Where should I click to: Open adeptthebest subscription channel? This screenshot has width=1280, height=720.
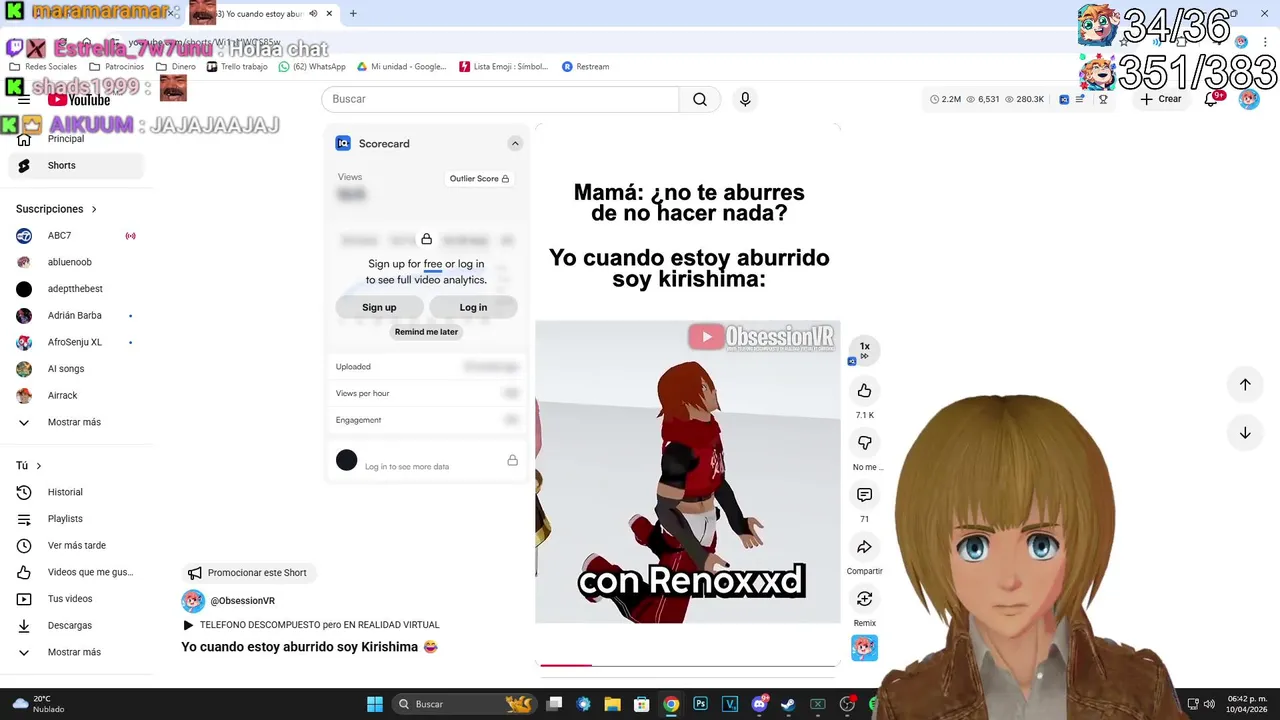75,289
